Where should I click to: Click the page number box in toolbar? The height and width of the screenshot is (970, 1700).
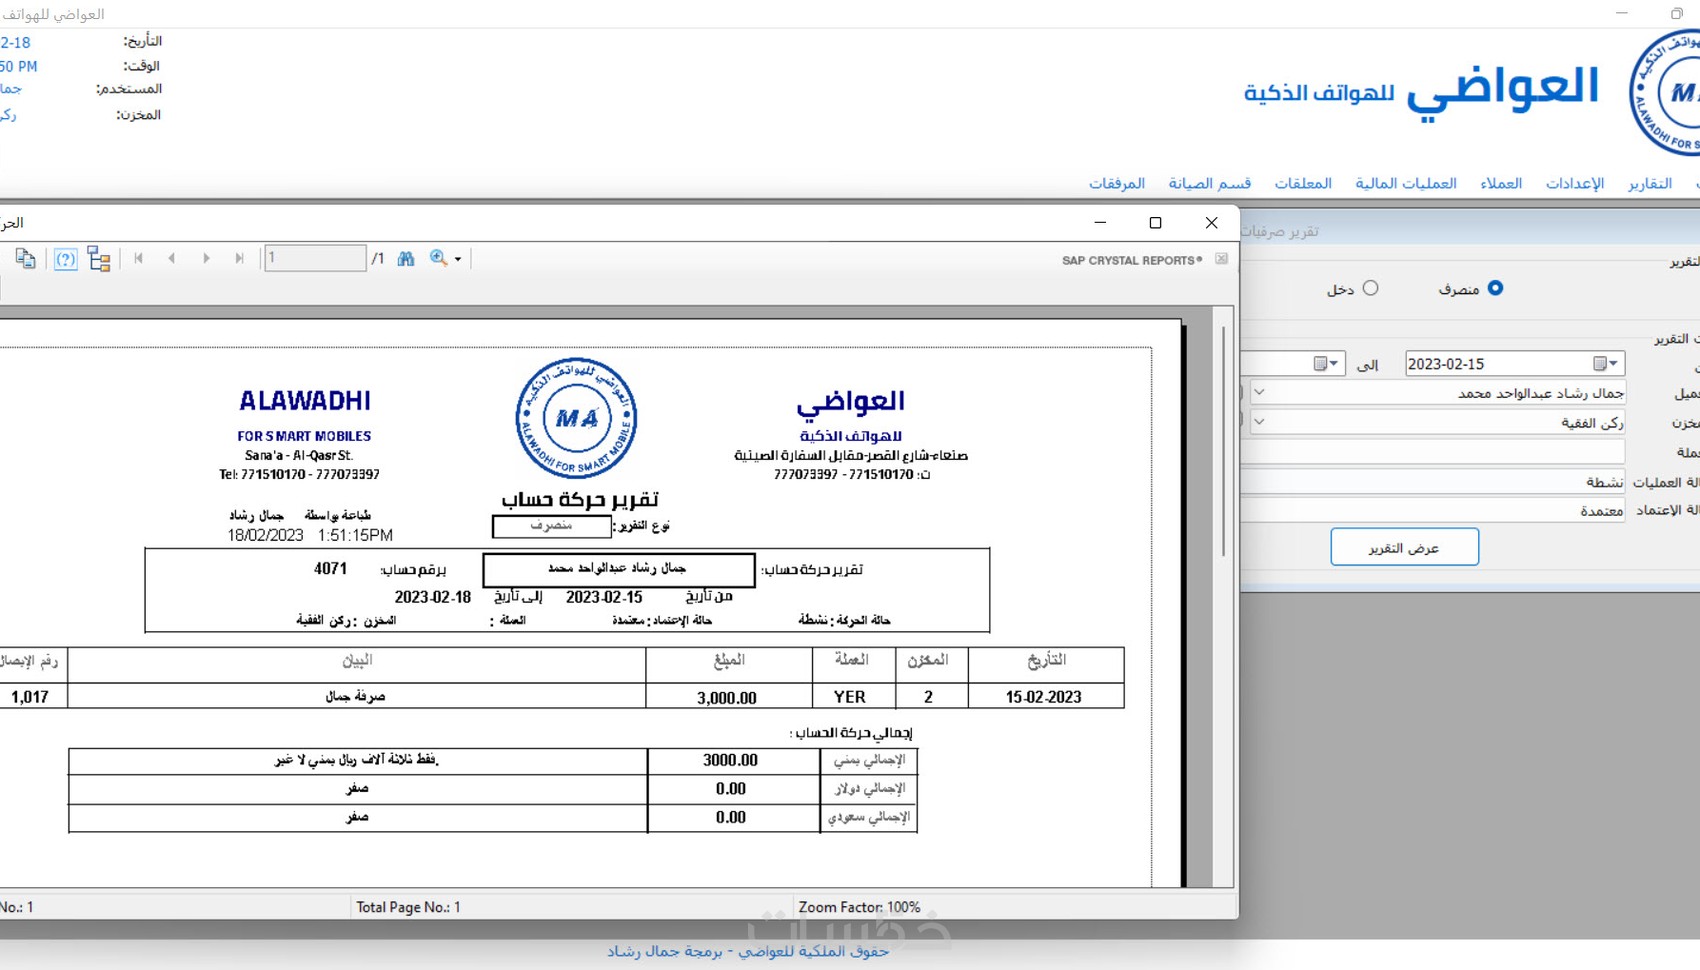315,258
